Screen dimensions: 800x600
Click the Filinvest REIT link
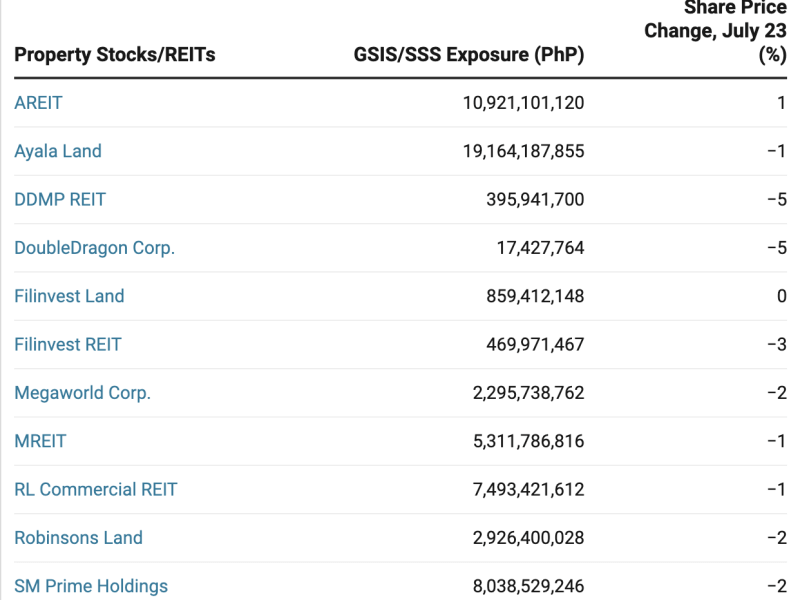[x=67, y=344]
